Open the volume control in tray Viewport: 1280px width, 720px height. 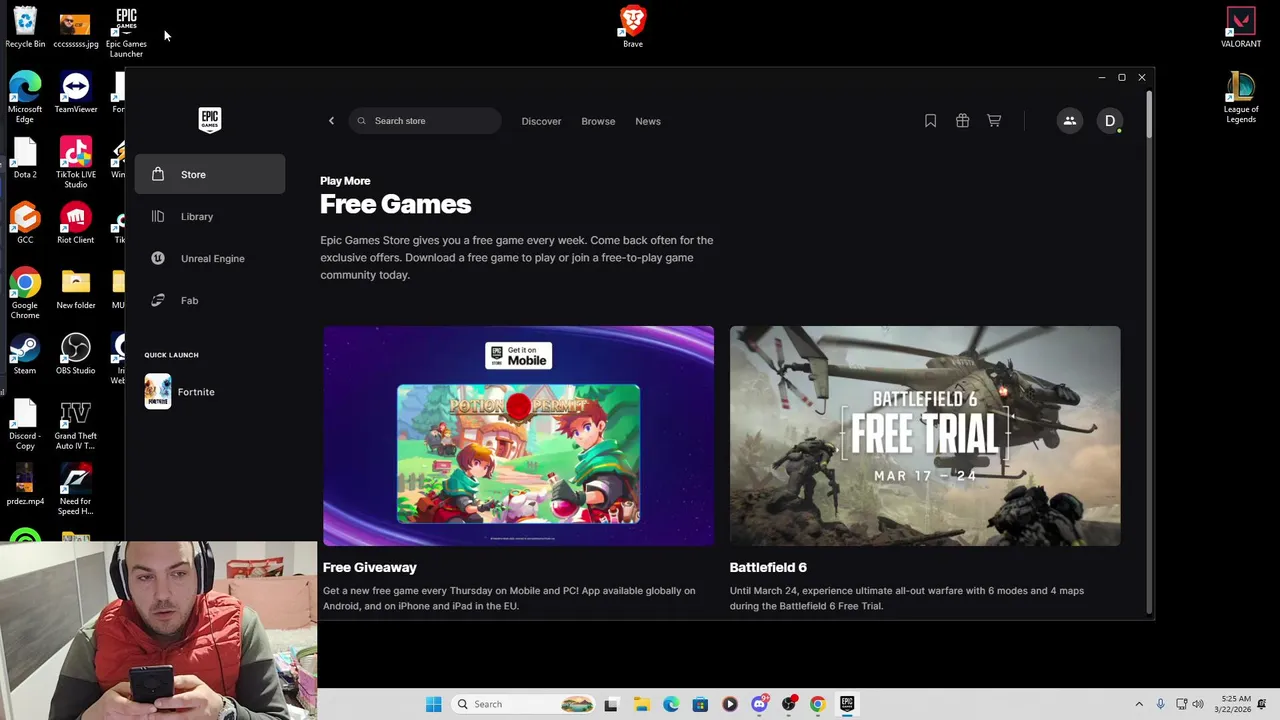coord(1198,704)
